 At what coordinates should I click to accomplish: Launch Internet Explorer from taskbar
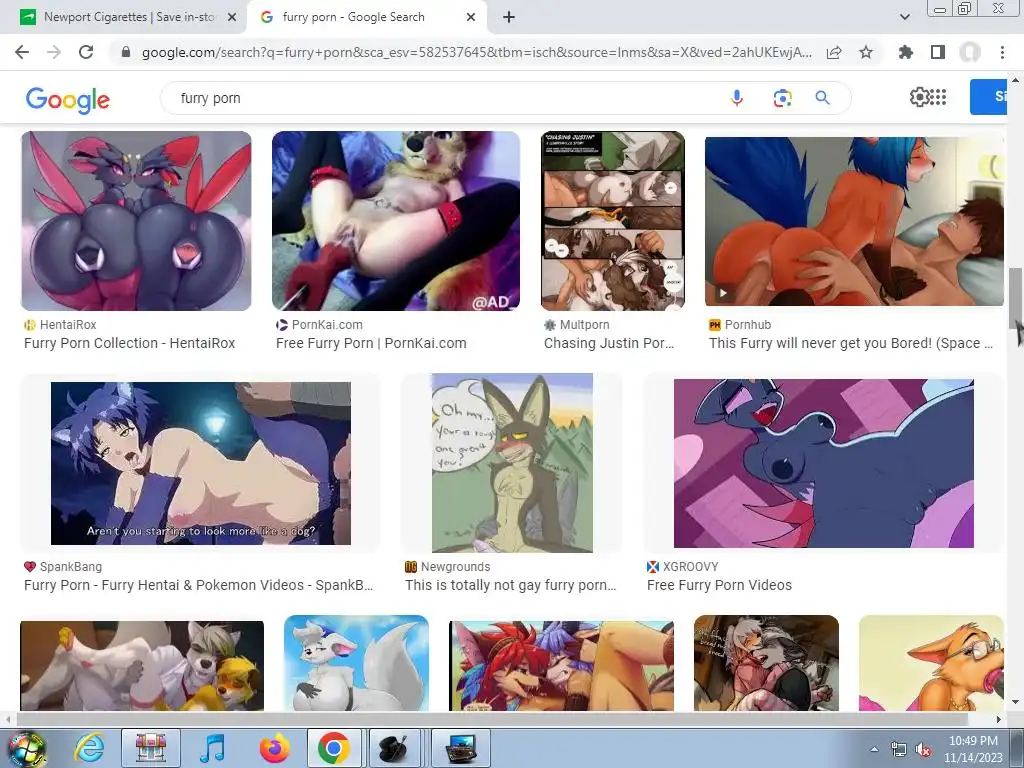pos(89,748)
